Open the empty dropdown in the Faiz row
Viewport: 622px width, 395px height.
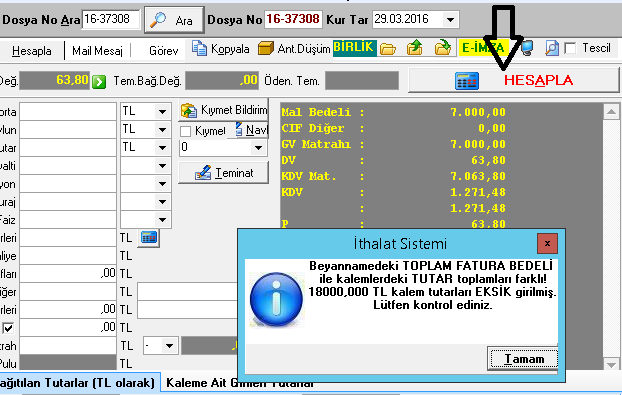click(162, 220)
